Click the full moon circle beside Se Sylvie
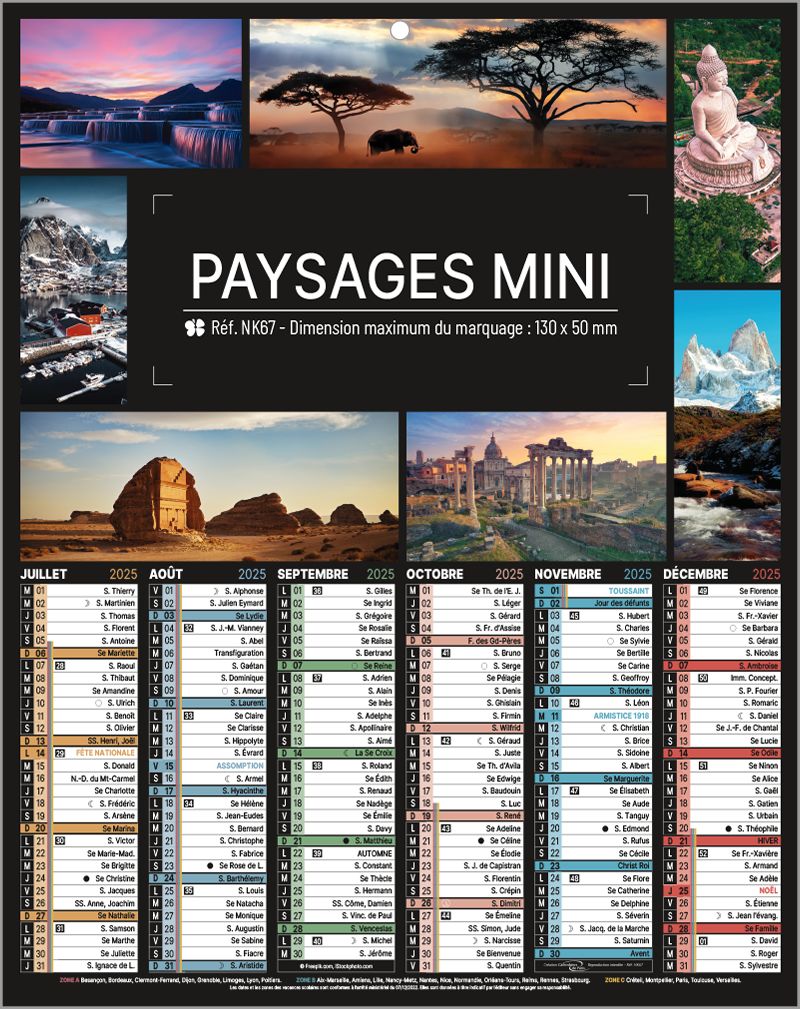The height and width of the screenshot is (1009, 800). [611, 641]
